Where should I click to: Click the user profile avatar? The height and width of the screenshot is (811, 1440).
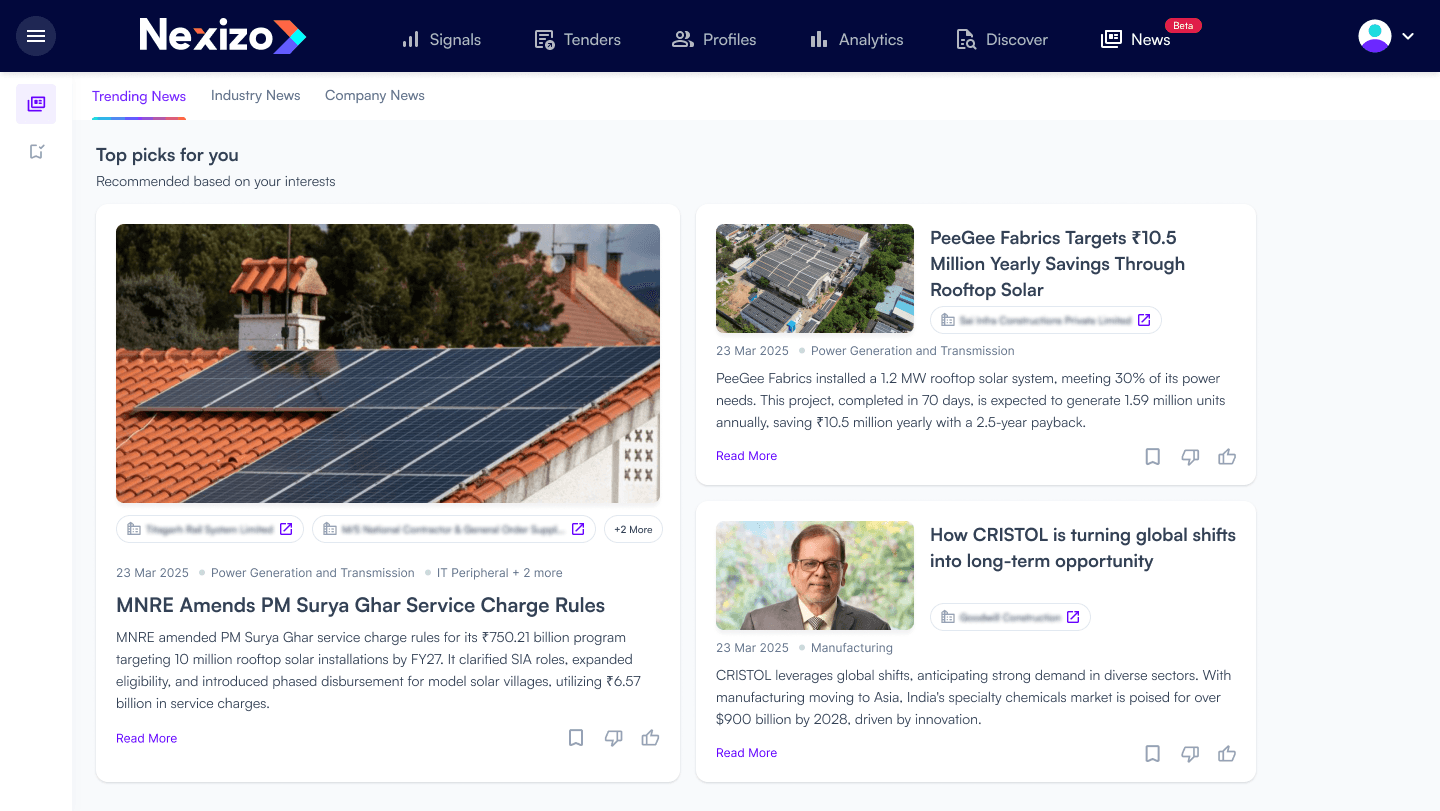click(1375, 36)
